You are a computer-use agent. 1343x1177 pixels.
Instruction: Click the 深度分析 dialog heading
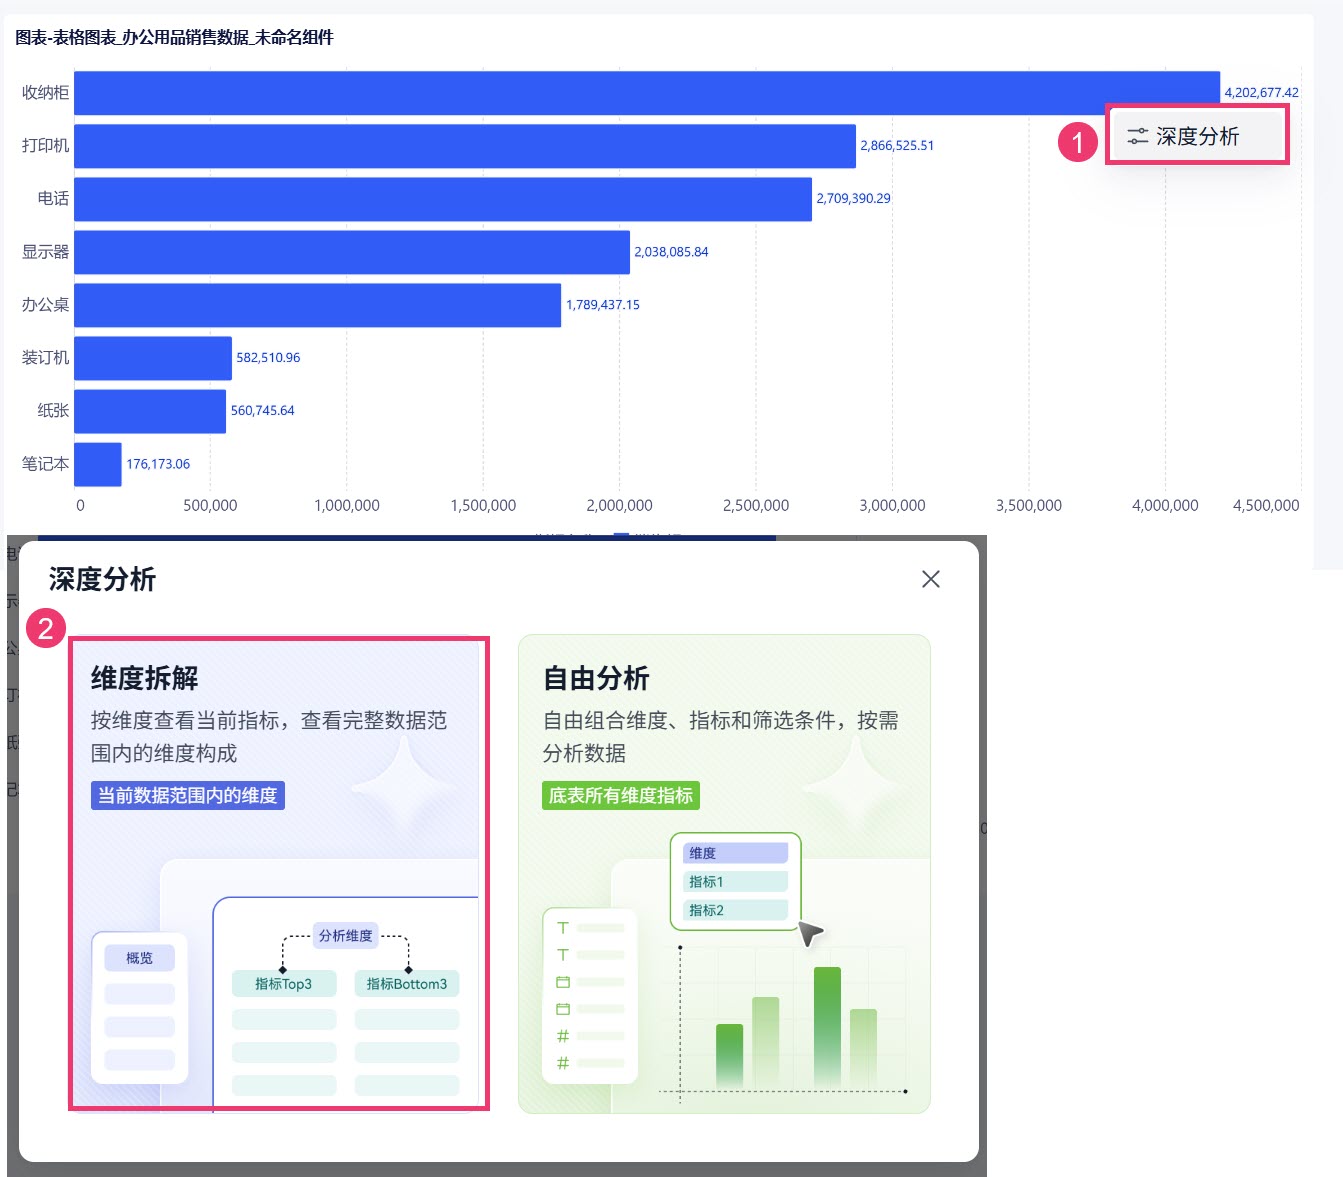point(102,579)
